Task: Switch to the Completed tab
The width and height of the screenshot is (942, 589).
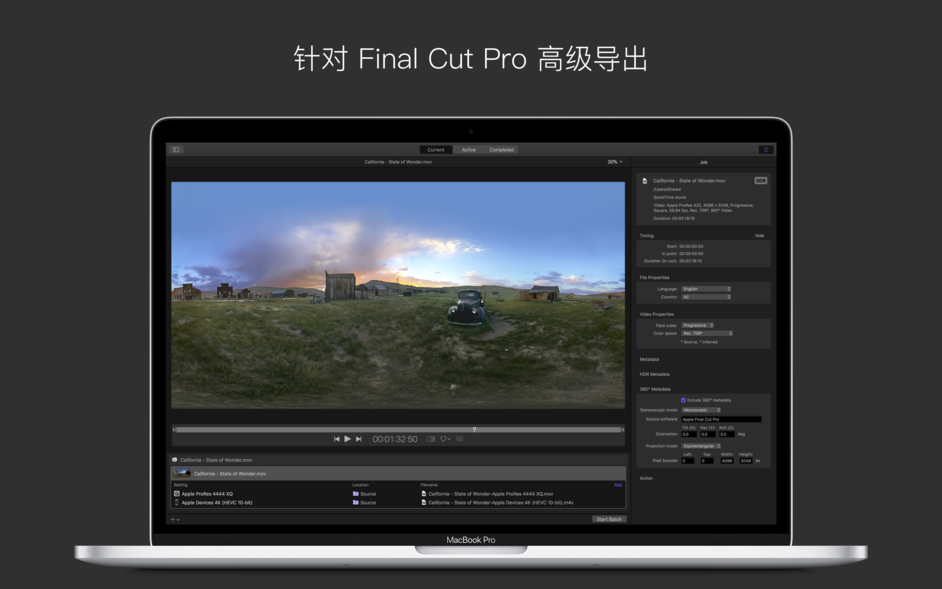Action: click(x=500, y=150)
